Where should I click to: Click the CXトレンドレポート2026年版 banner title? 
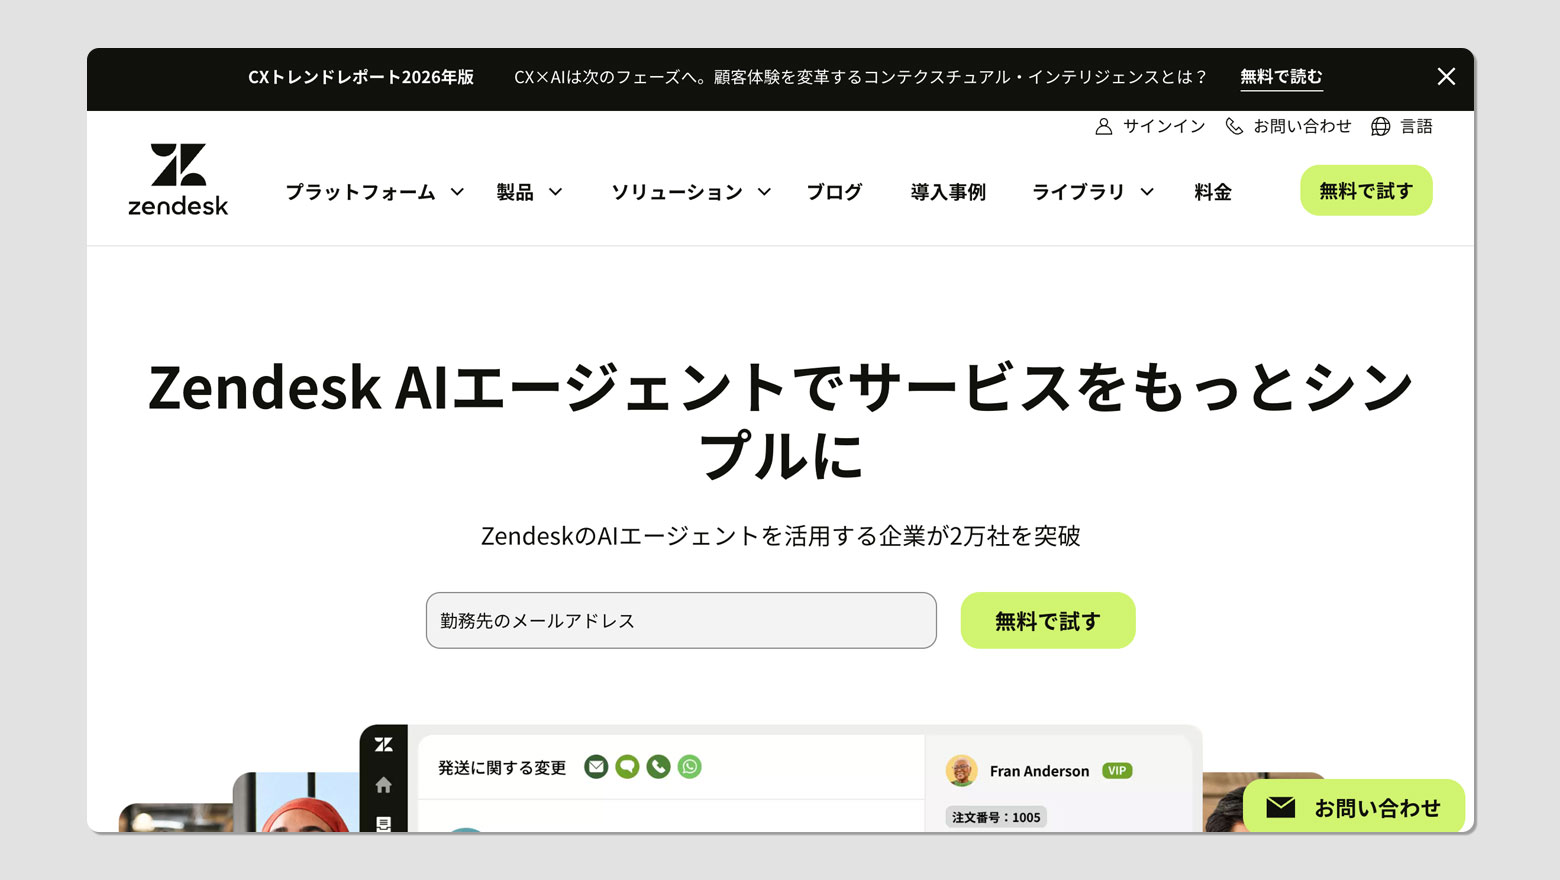tap(361, 77)
